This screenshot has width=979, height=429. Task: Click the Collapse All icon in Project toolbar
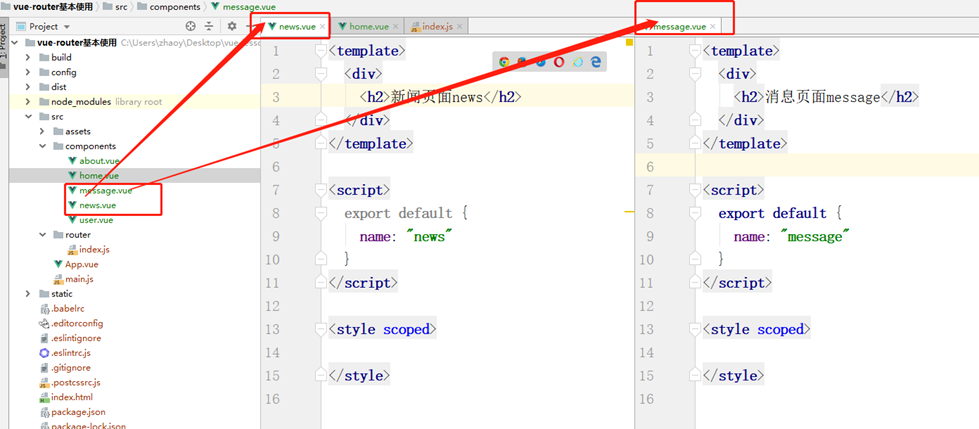(209, 26)
